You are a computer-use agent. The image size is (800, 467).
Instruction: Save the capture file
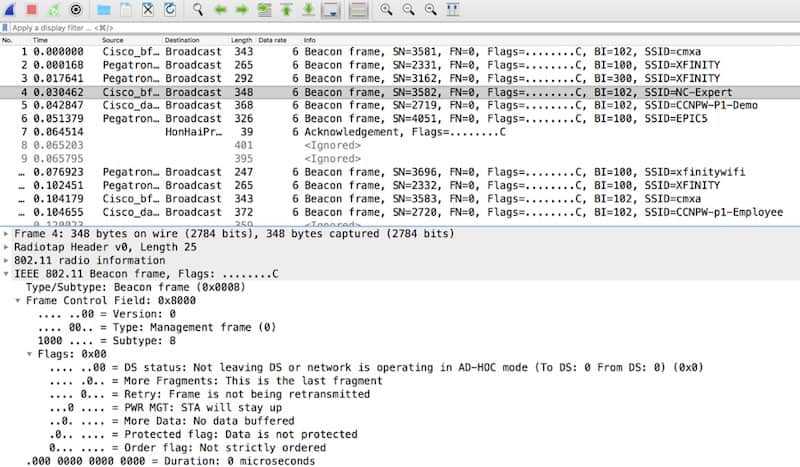126,9
